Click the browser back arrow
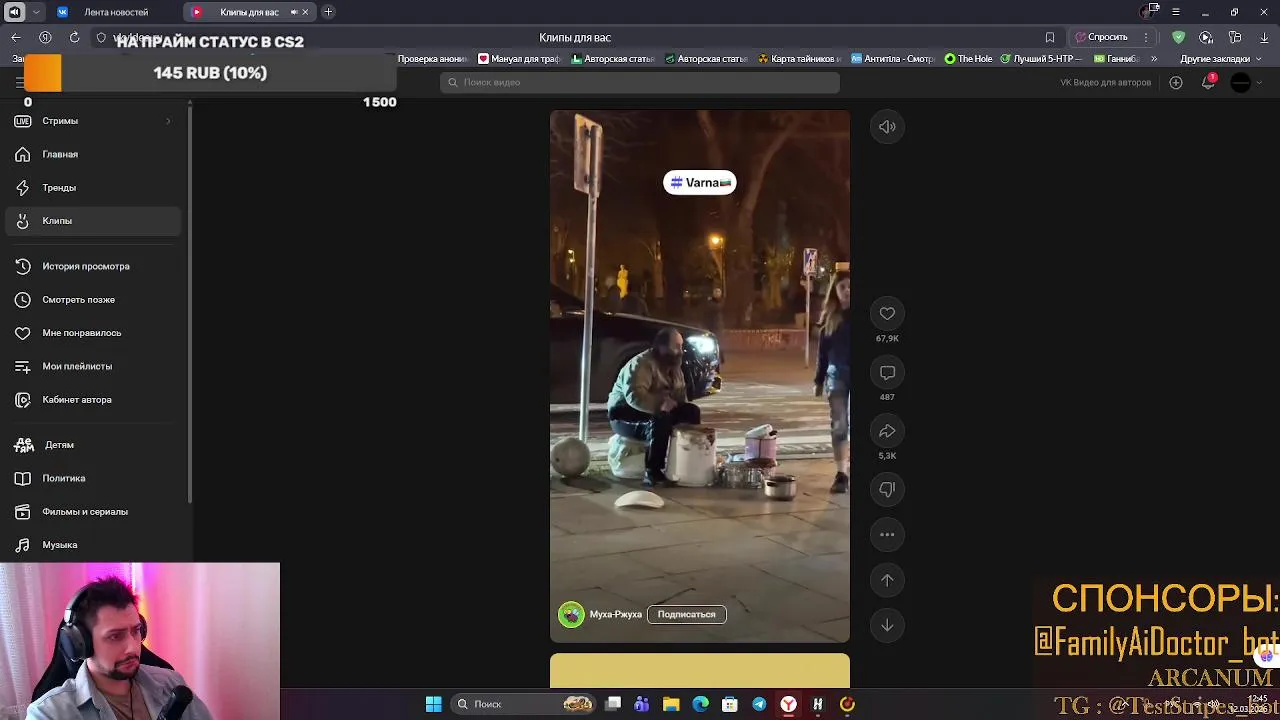Viewport: 1280px width, 720px height. click(x=16, y=37)
